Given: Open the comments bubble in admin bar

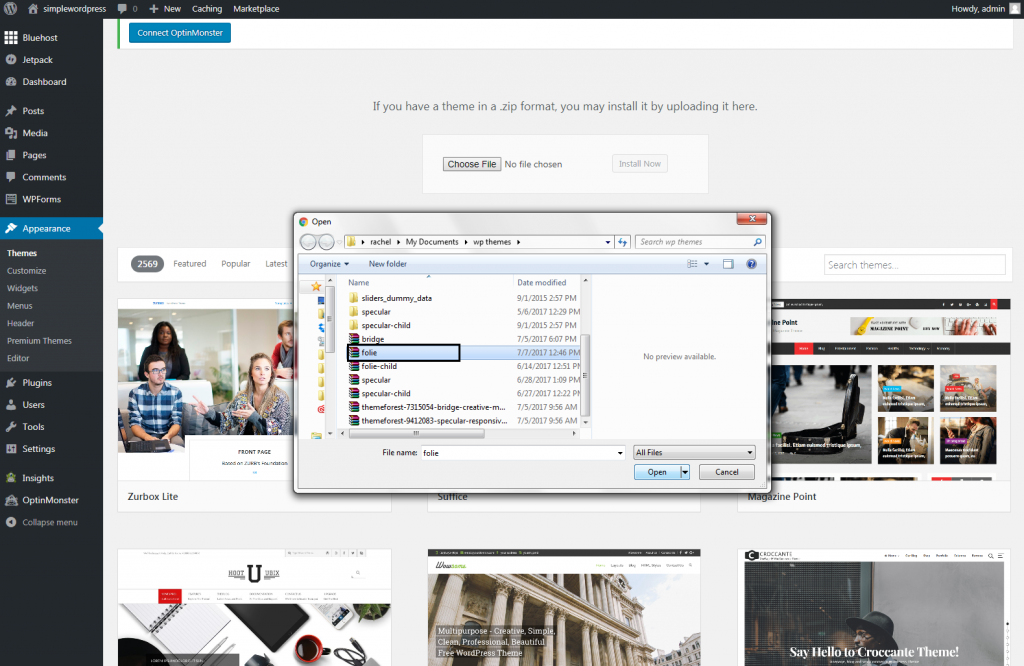Looking at the screenshot, I should (122, 8).
